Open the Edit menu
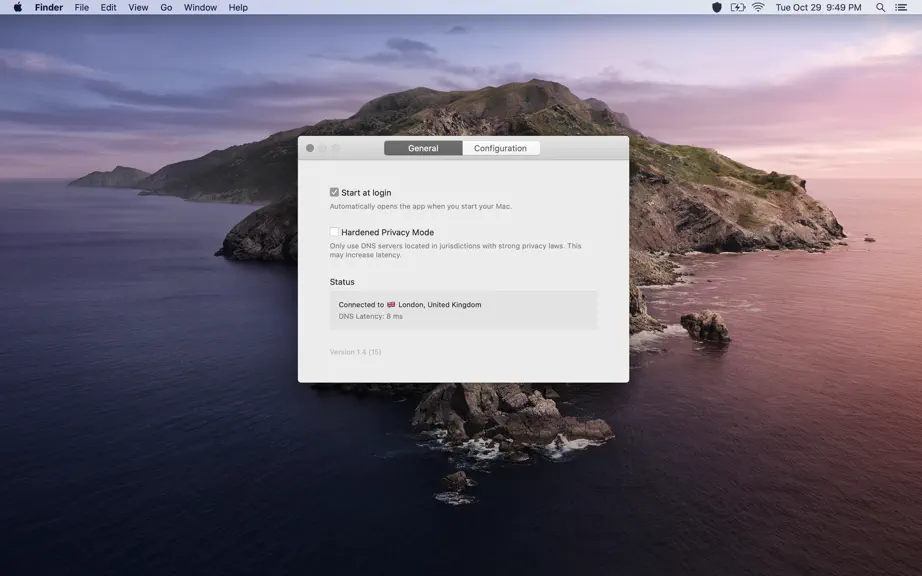This screenshot has width=922, height=576. coord(108,8)
